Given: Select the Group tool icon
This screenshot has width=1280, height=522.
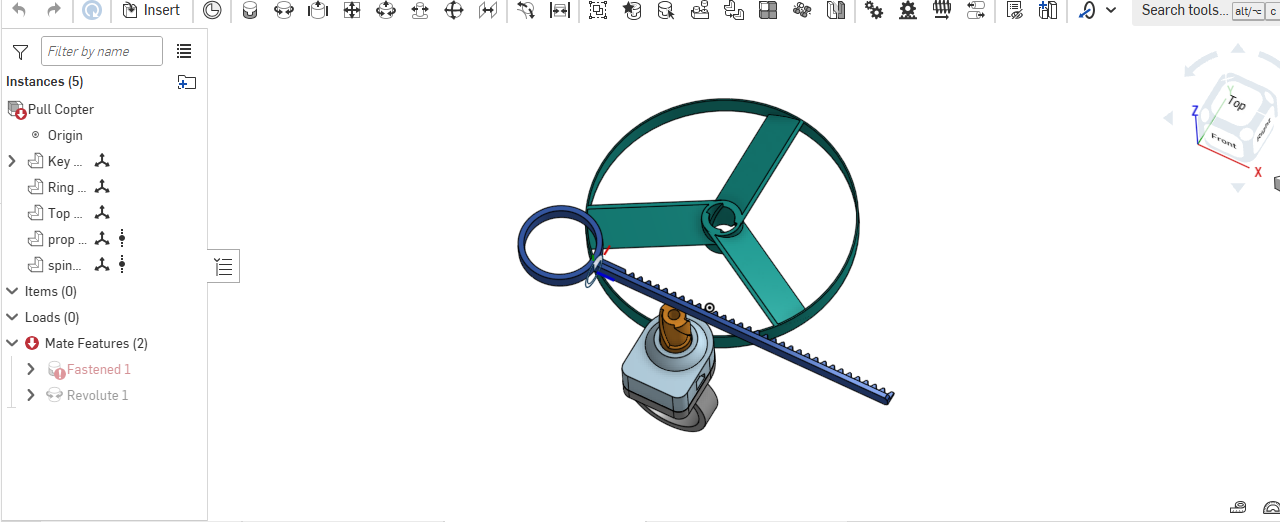Looking at the screenshot, I should click(597, 10).
